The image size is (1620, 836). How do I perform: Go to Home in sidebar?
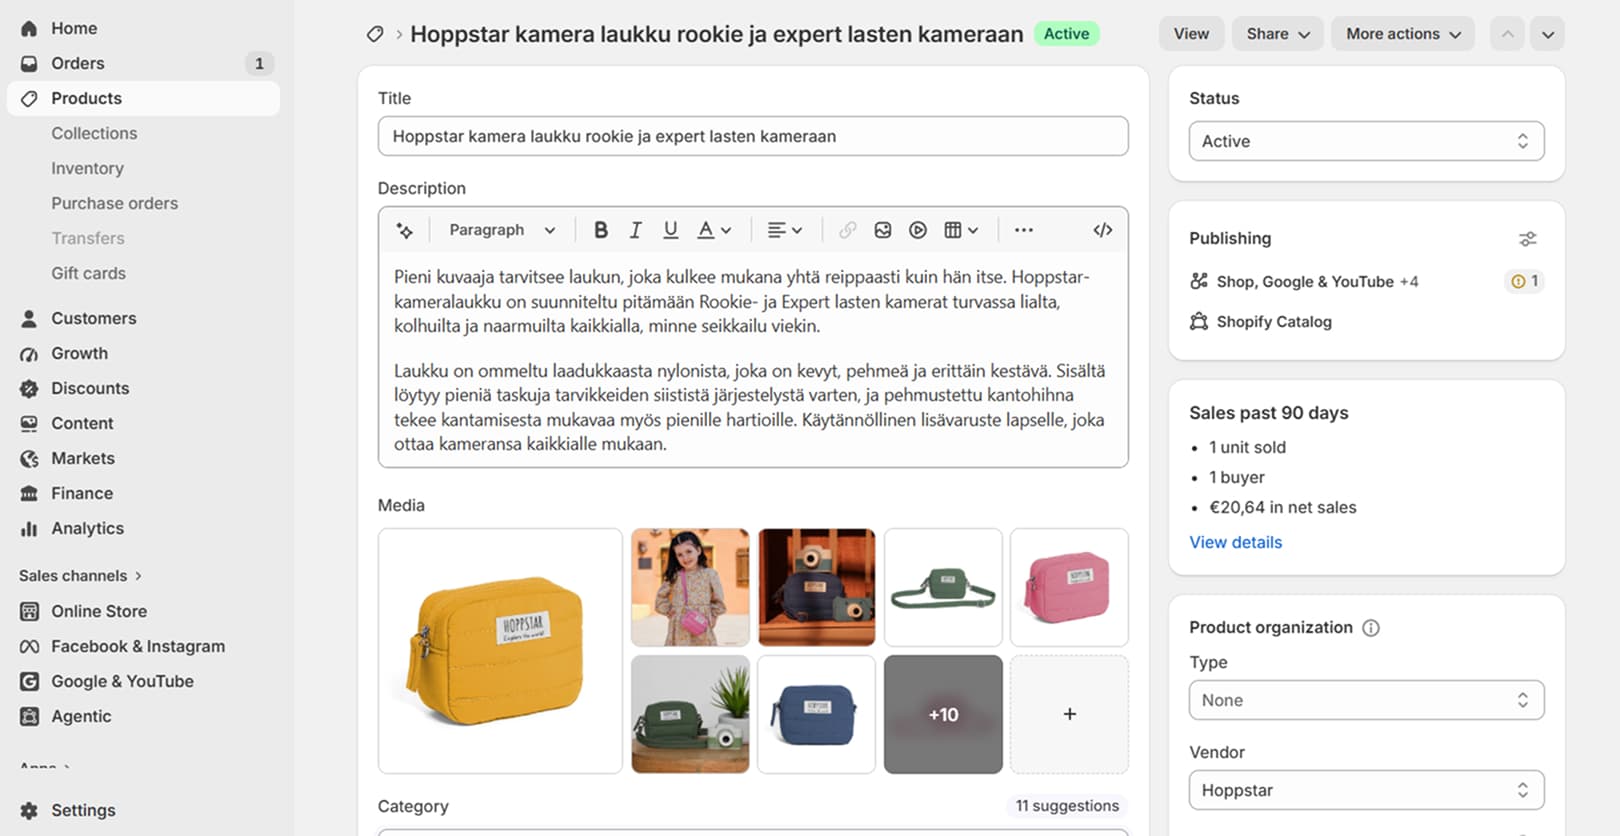[143, 28]
